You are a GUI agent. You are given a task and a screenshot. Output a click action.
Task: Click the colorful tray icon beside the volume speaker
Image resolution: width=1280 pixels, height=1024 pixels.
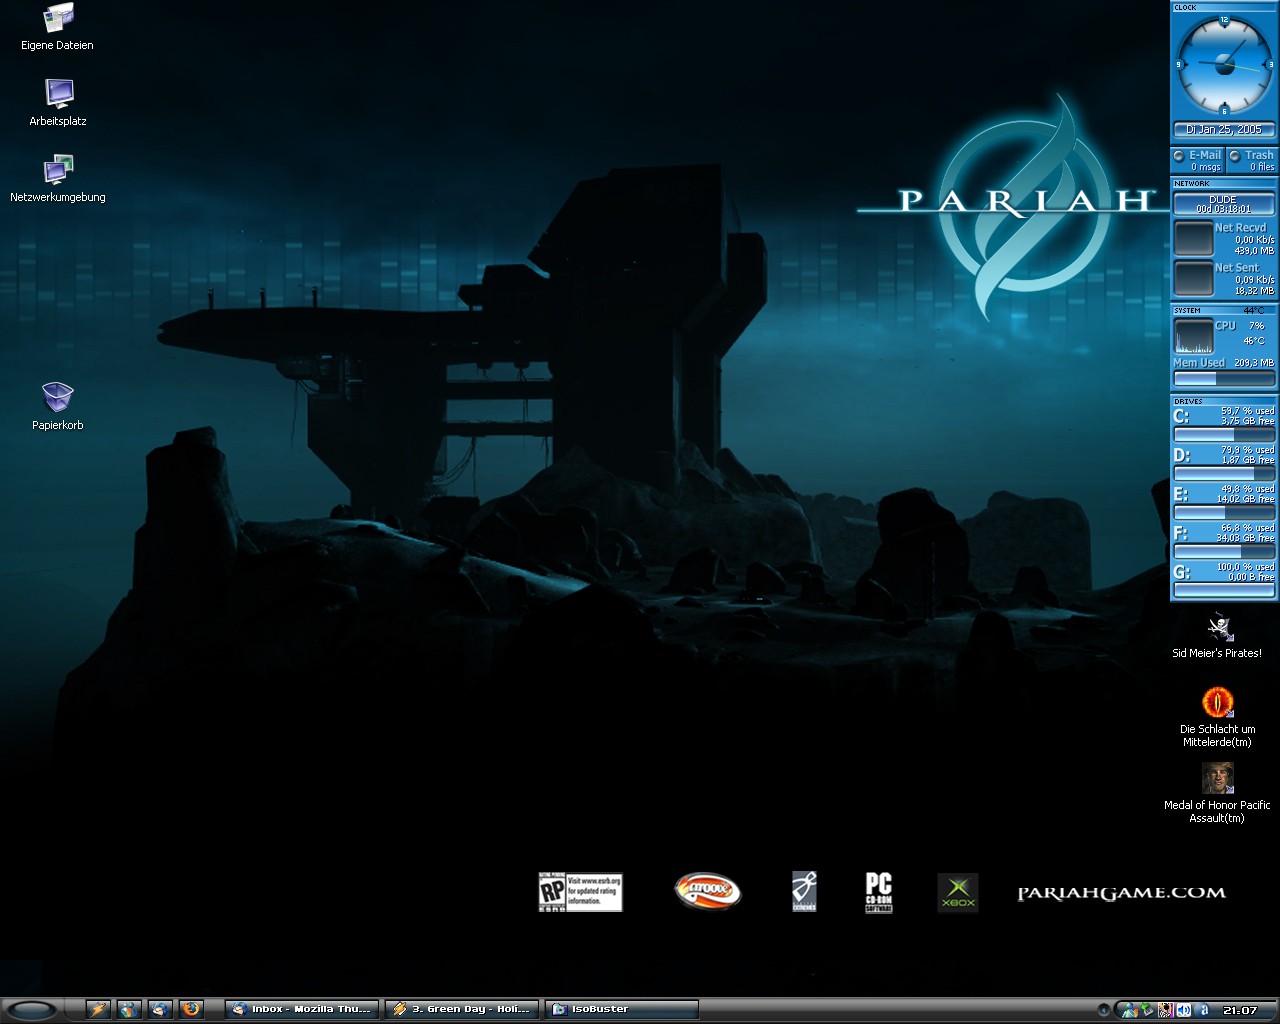click(1166, 1010)
